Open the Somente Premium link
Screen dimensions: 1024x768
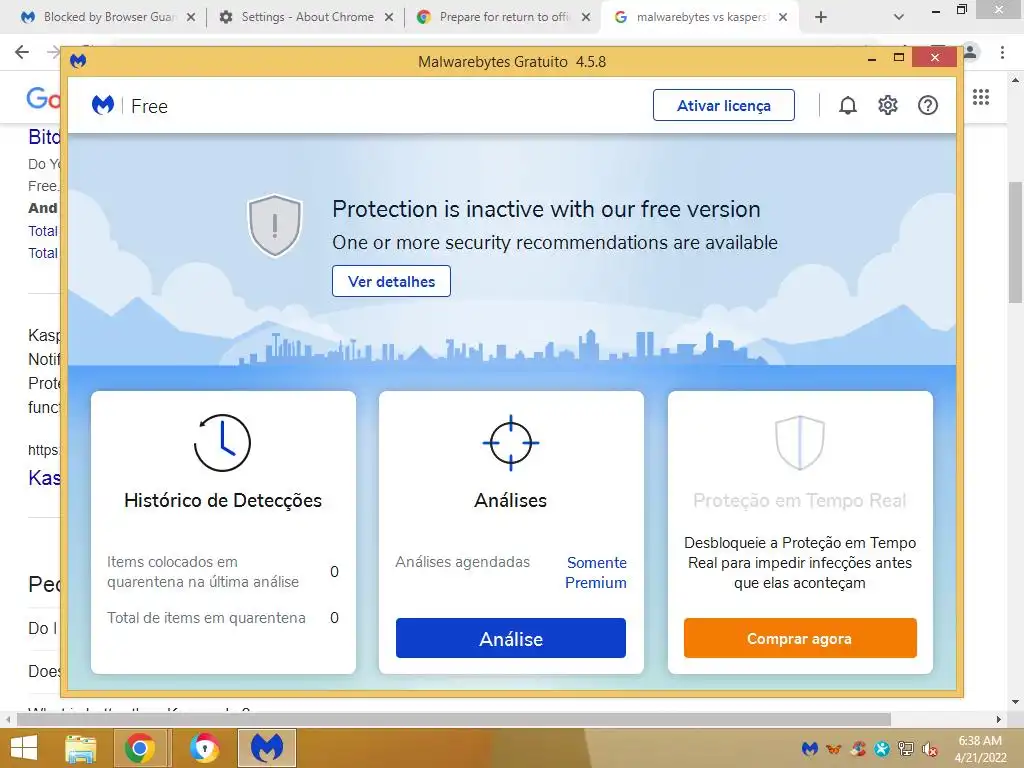coord(596,572)
